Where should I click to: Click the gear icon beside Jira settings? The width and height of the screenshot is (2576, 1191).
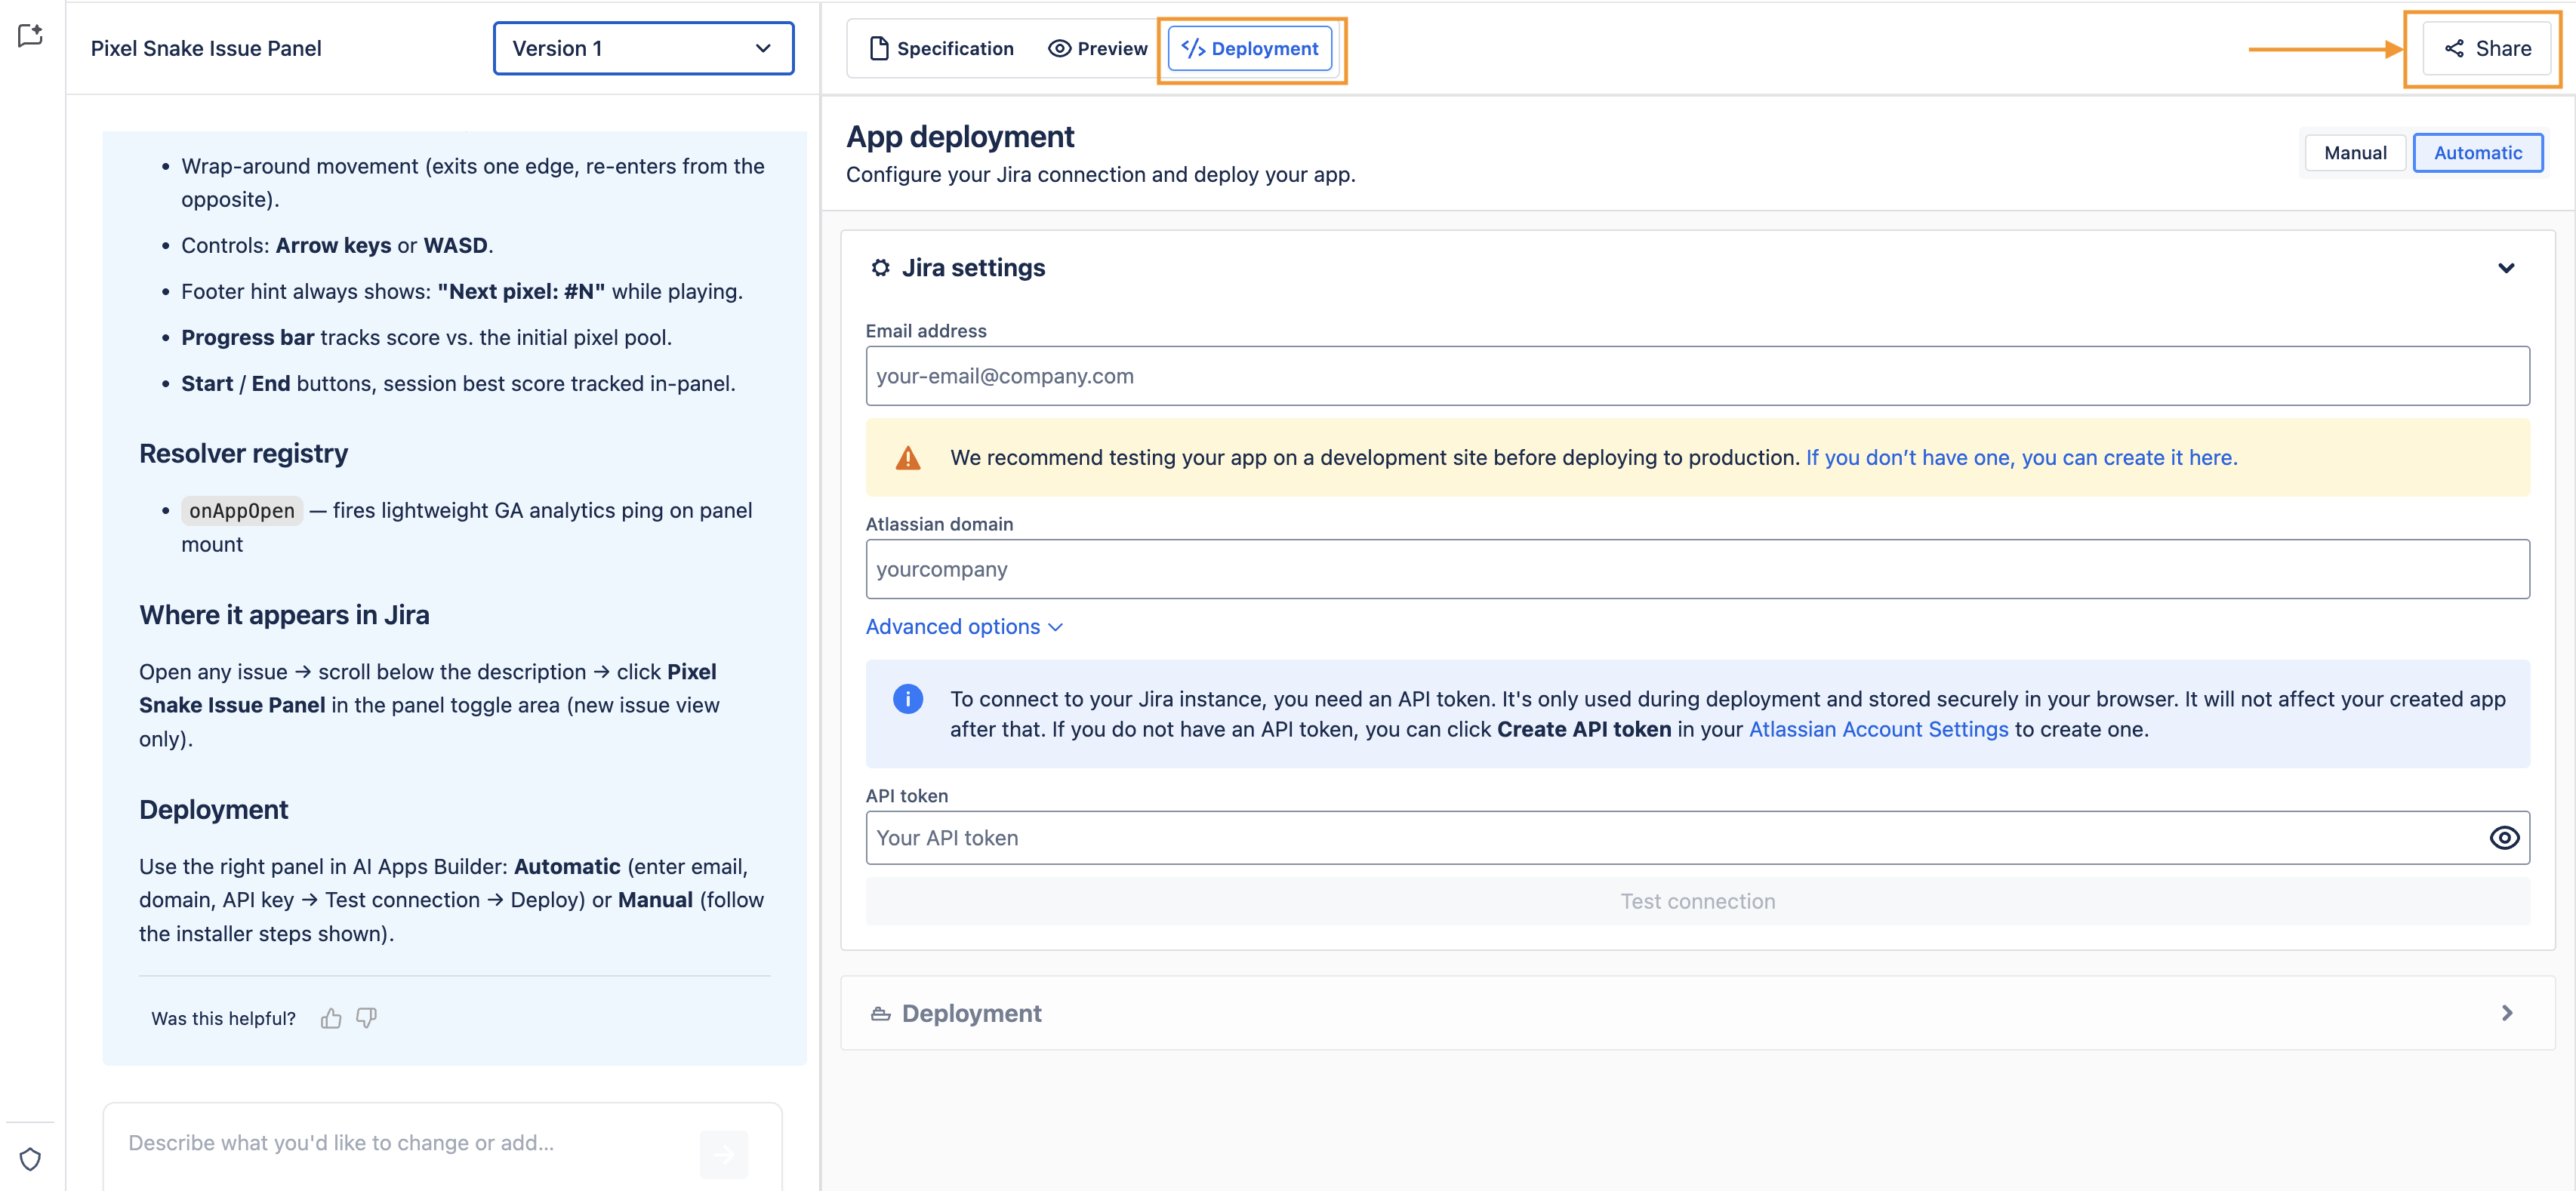880,268
